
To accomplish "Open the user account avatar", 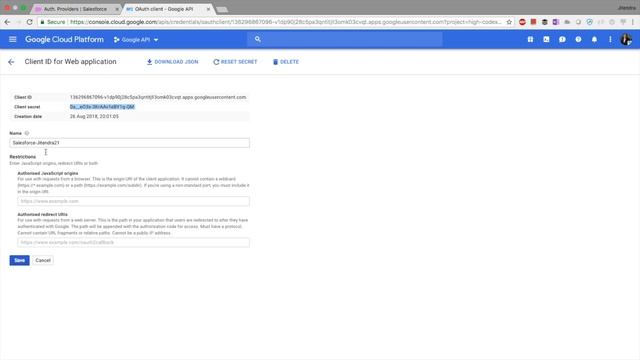I will point(626,40).
